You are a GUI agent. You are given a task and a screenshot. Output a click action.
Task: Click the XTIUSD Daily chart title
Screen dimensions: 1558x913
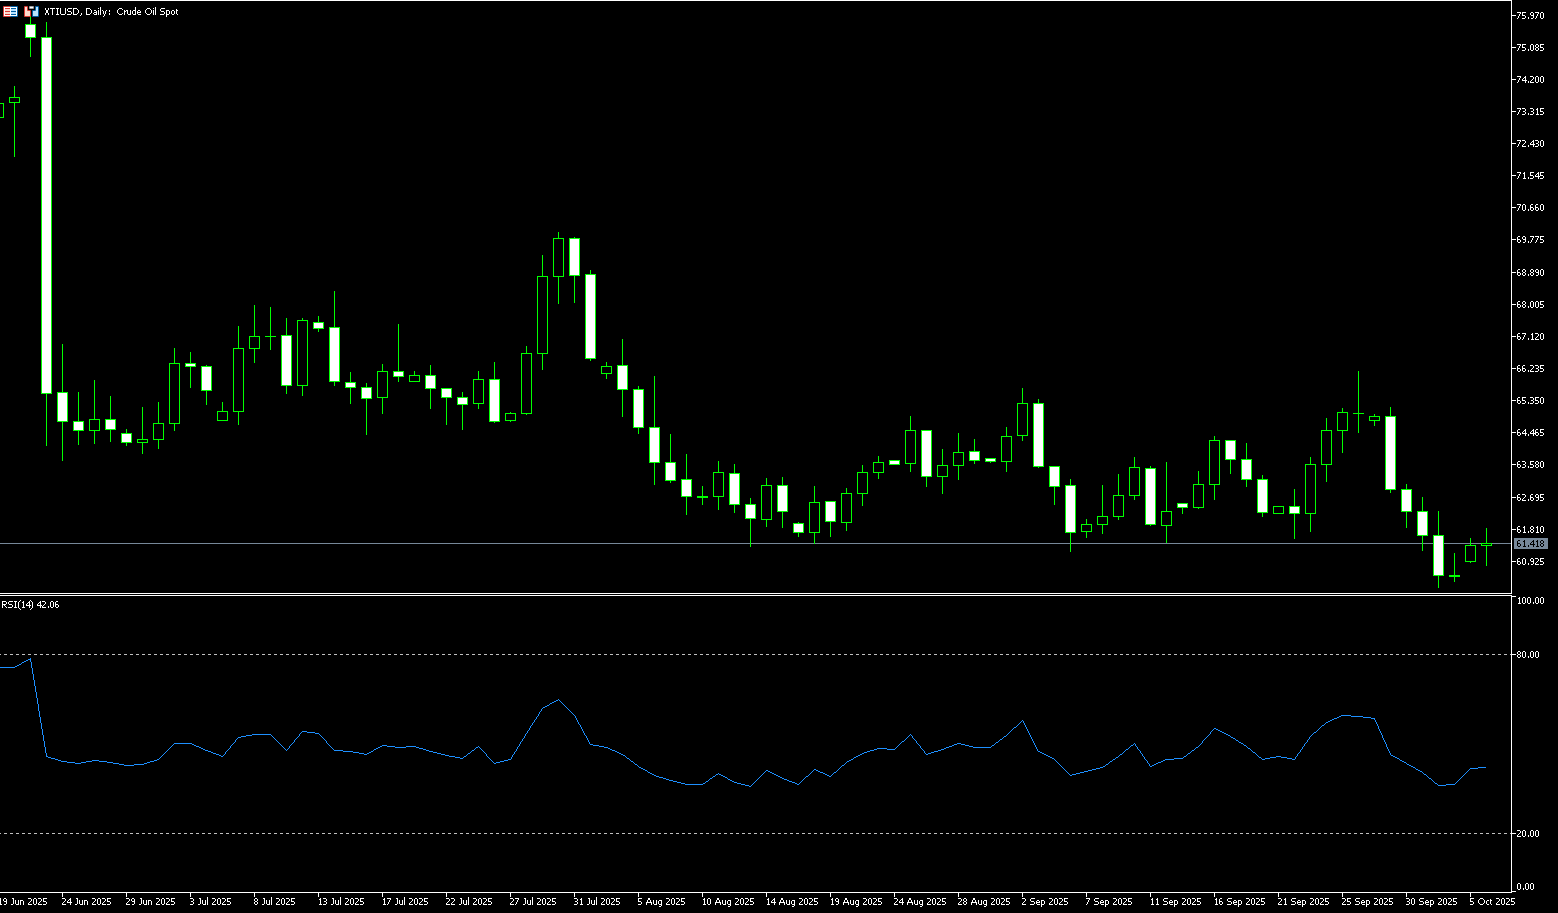[x=111, y=12]
